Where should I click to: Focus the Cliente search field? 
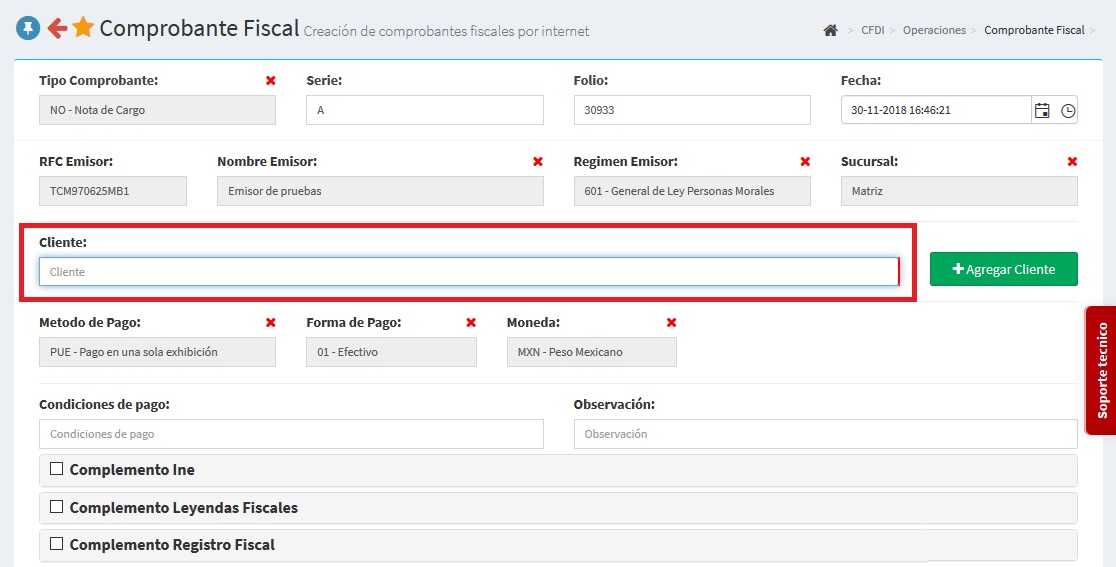[x=468, y=272]
